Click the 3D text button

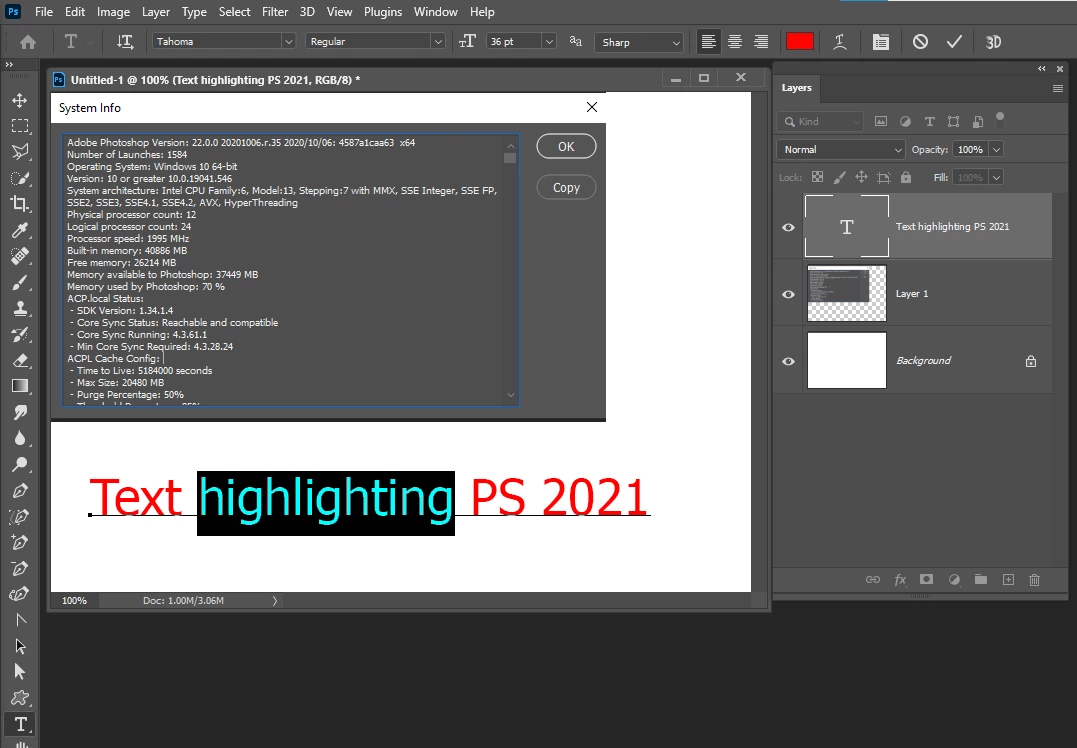pos(993,42)
